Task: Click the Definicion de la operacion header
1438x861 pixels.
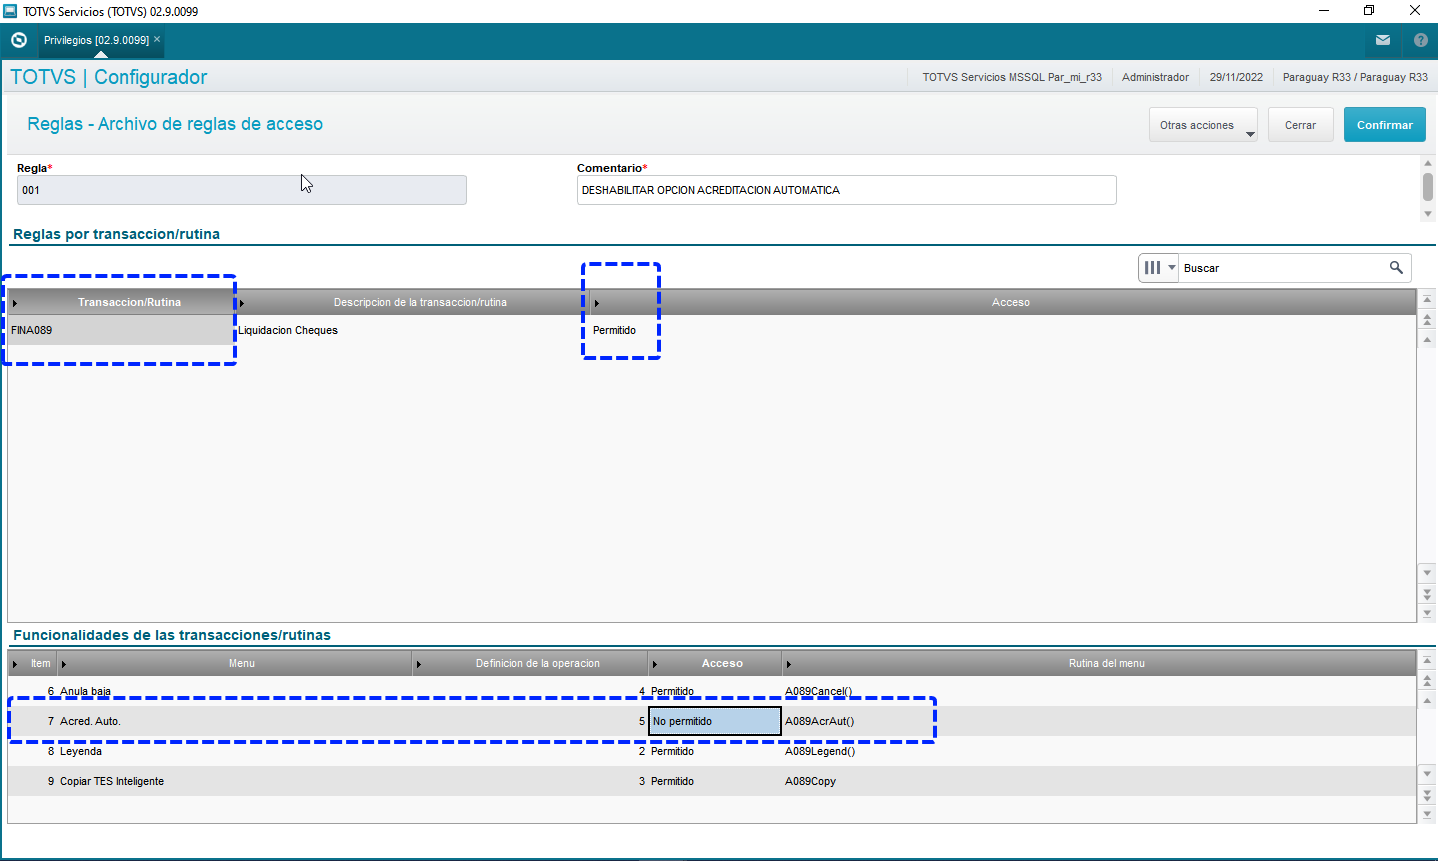Action: tap(530, 663)
